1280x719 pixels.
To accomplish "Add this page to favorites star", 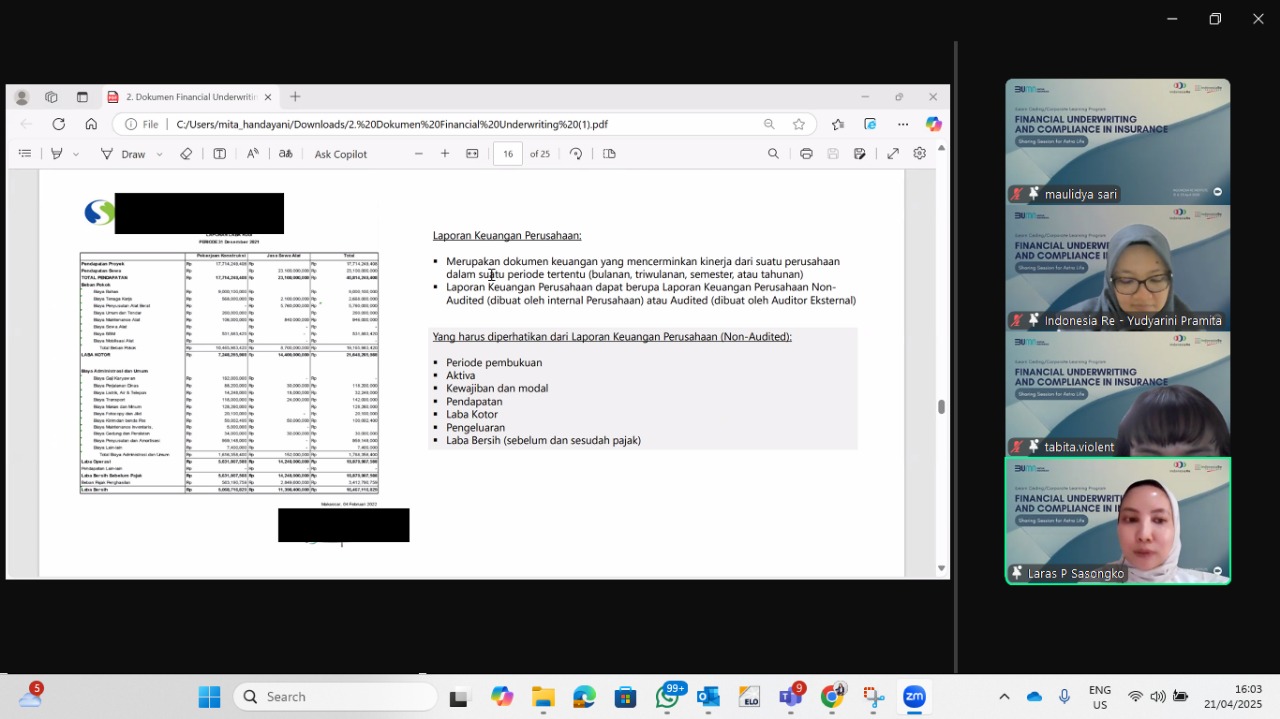I will [x=799, y=124].
